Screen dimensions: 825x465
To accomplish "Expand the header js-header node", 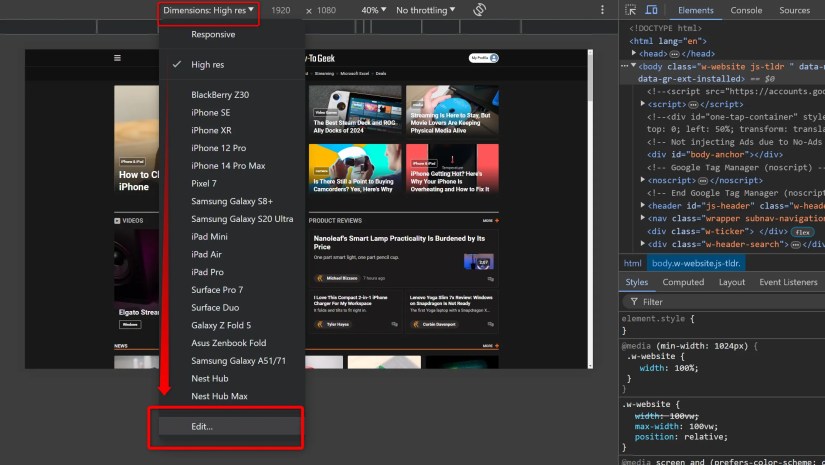I will click(x=642, y=205).
